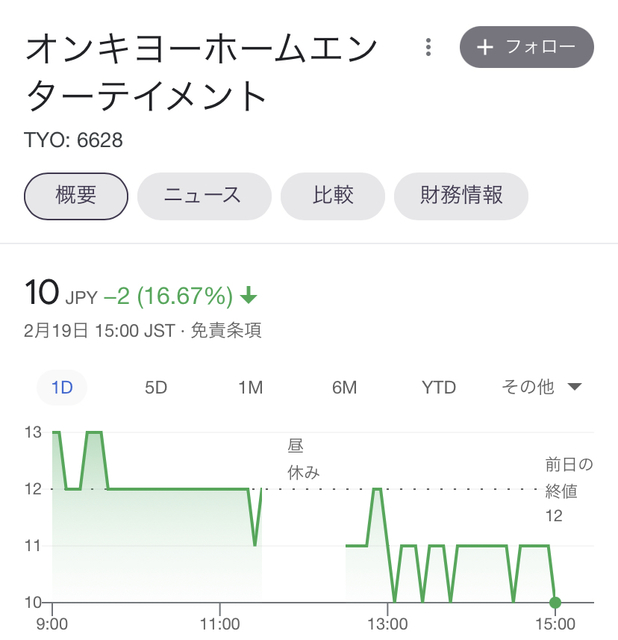
Task: Click the 前日の終値 12 label
Action: [569, 490]
